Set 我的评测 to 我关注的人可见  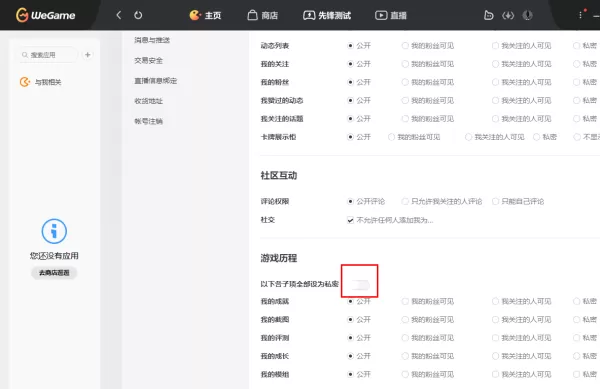coord(495,338)
